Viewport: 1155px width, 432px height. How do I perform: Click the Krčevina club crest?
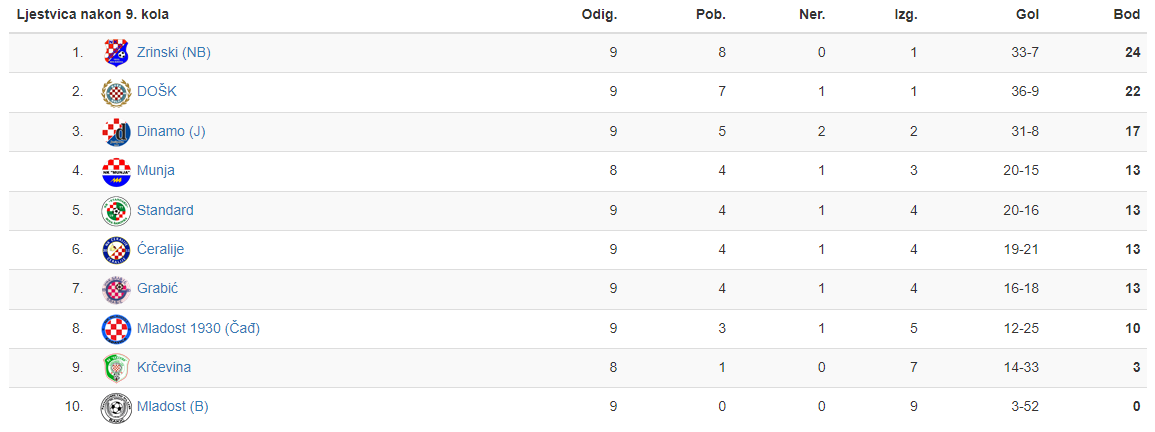(x=116, y=368)
